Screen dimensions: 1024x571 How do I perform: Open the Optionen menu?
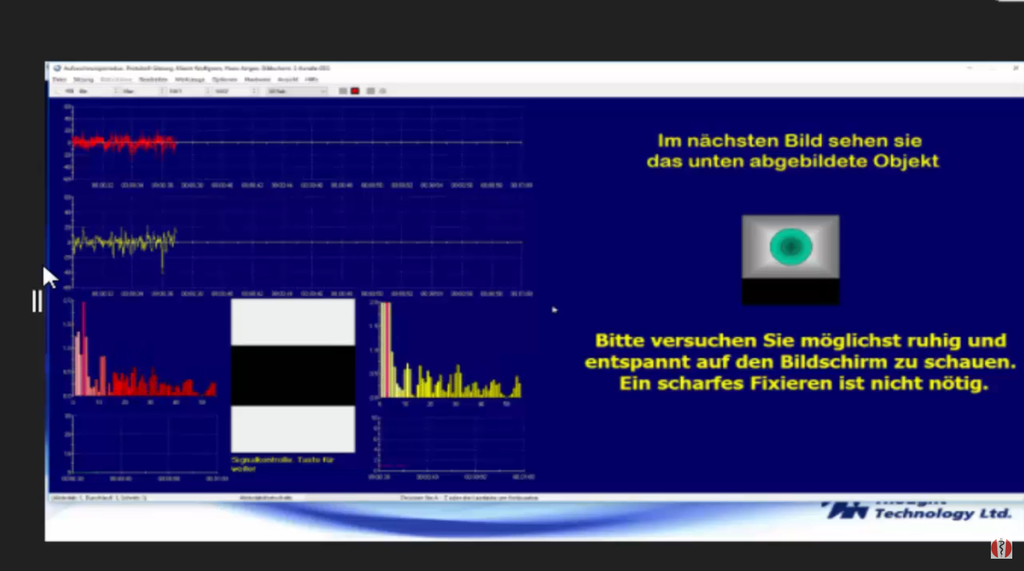coord(225,80)
